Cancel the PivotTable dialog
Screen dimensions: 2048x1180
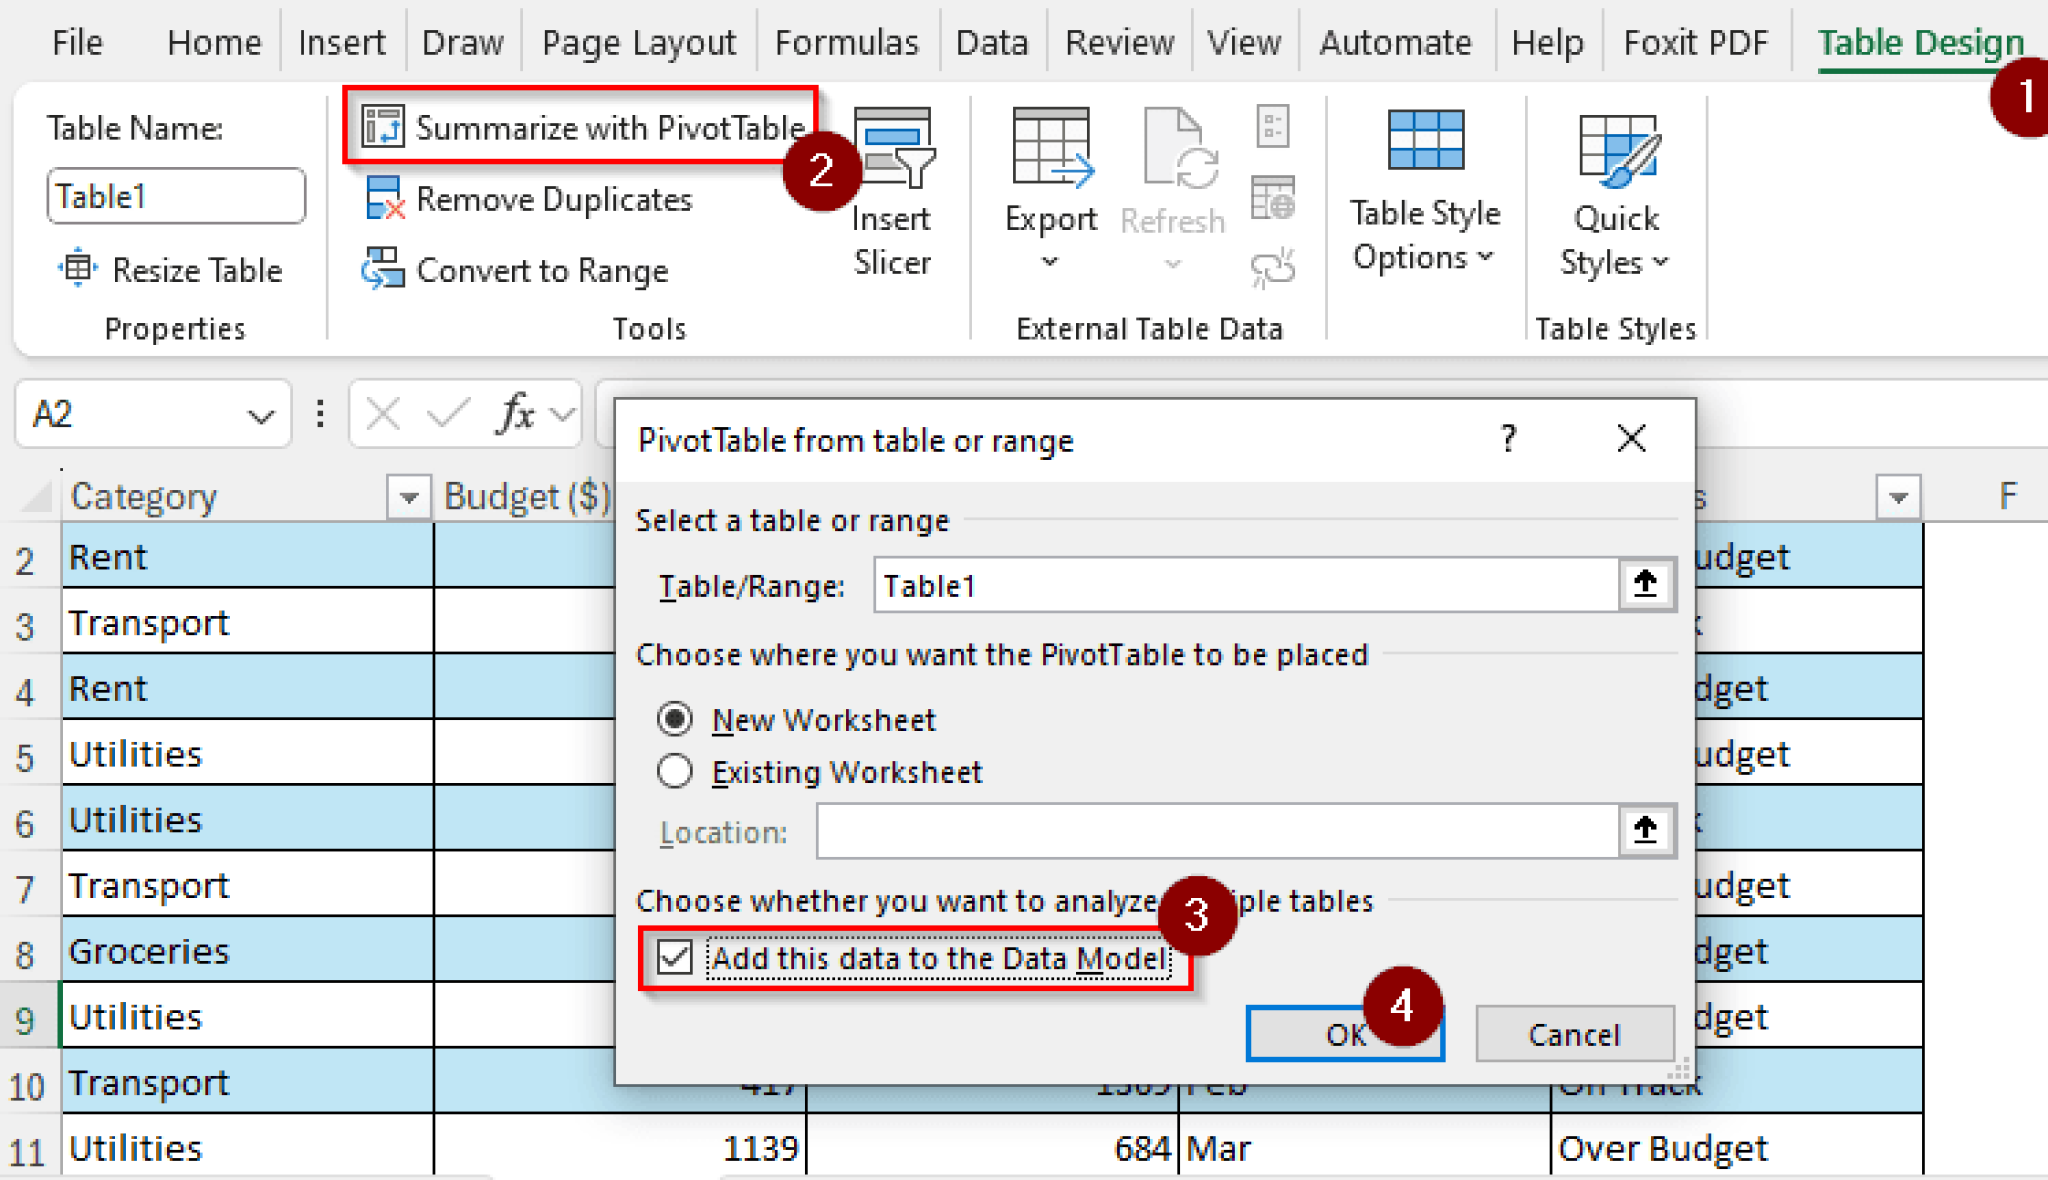pyautogui.click(x=1574, y=1035)
